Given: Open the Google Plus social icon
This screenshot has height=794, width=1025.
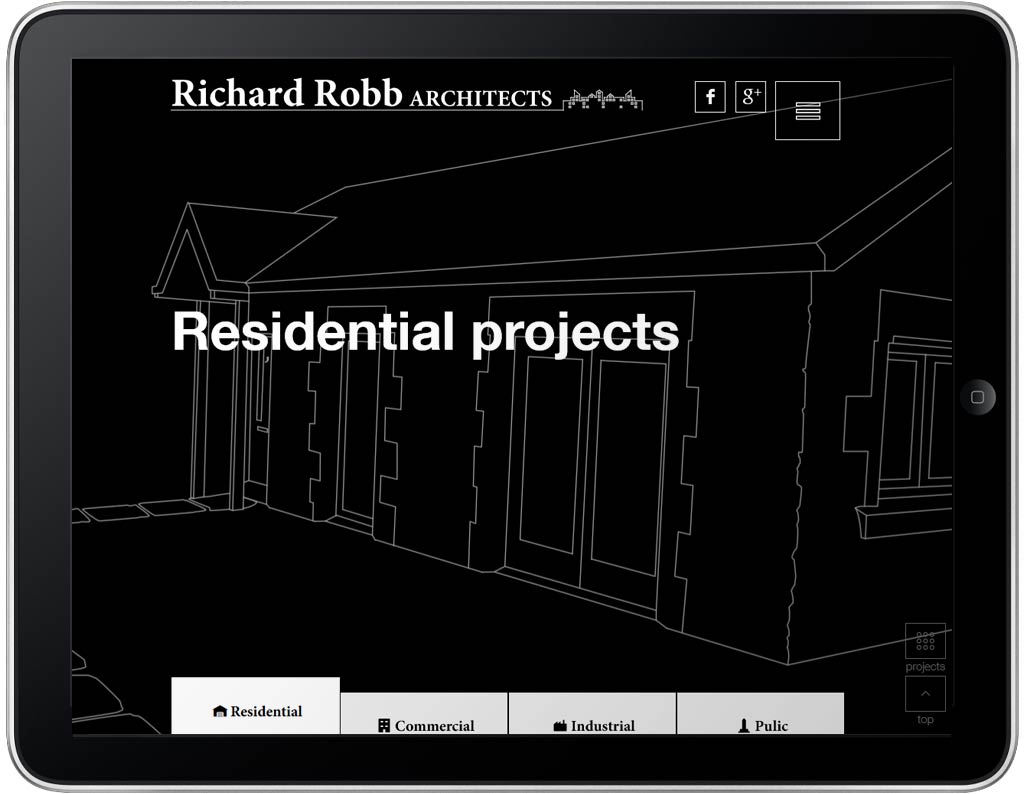Looking at the screenshot, I should 750,97.
